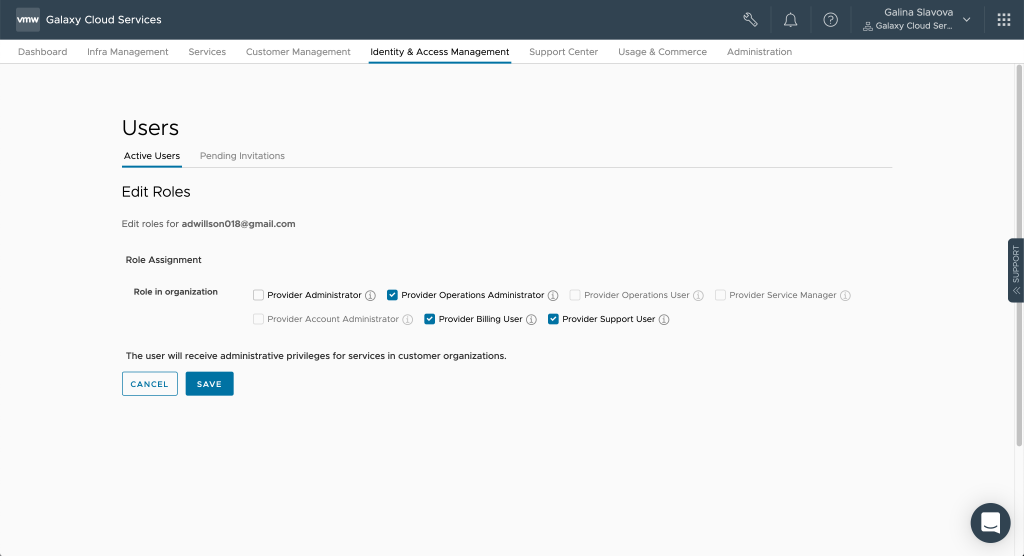
Task: Open the help question mark icon
Action: tap(830, 19)
